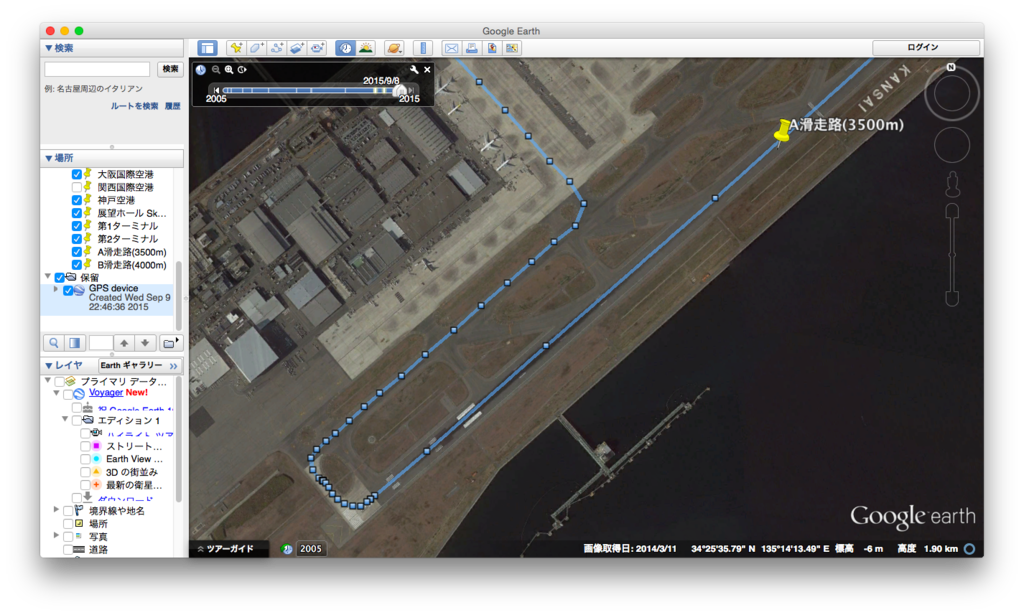
Task: Step time slider back to previous date
Action: click(216, 90)
